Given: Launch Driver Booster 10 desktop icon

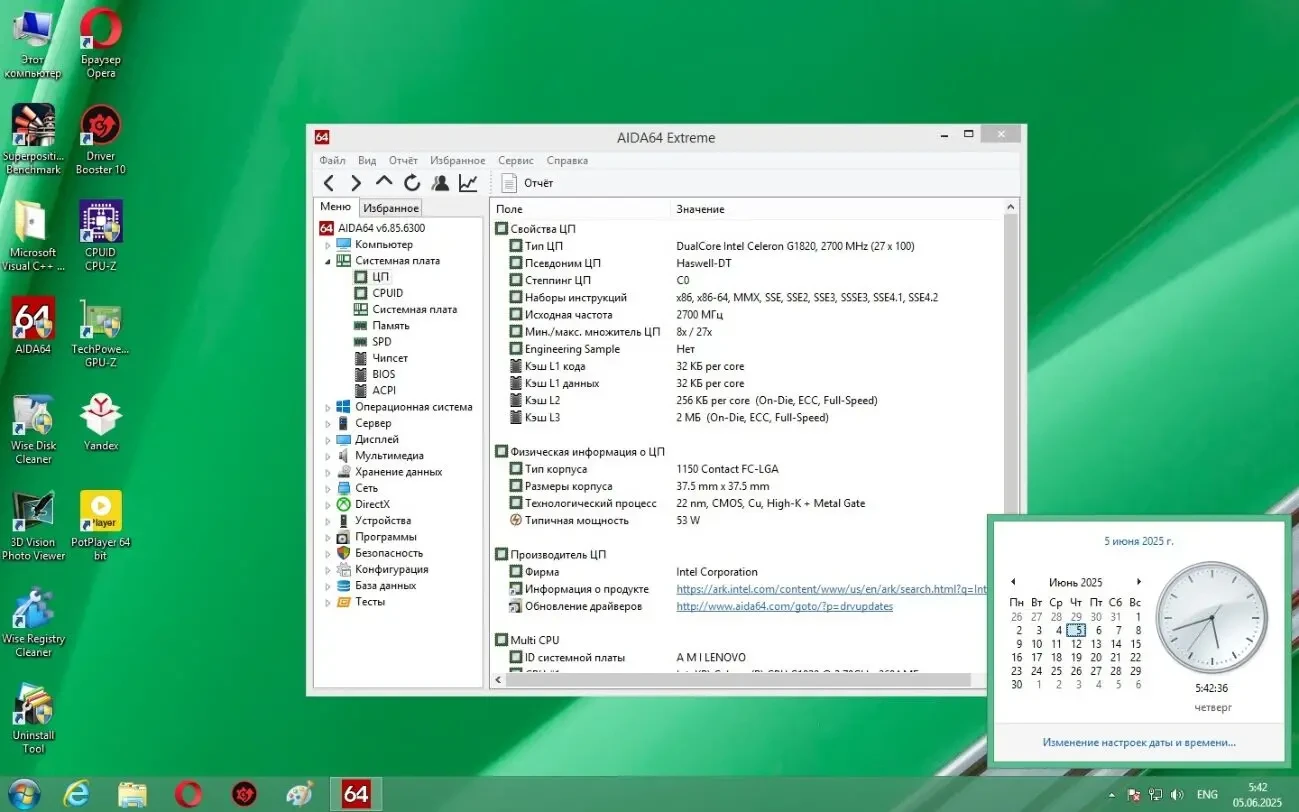Looking at the screenshot, I should [x=100, y=125].
